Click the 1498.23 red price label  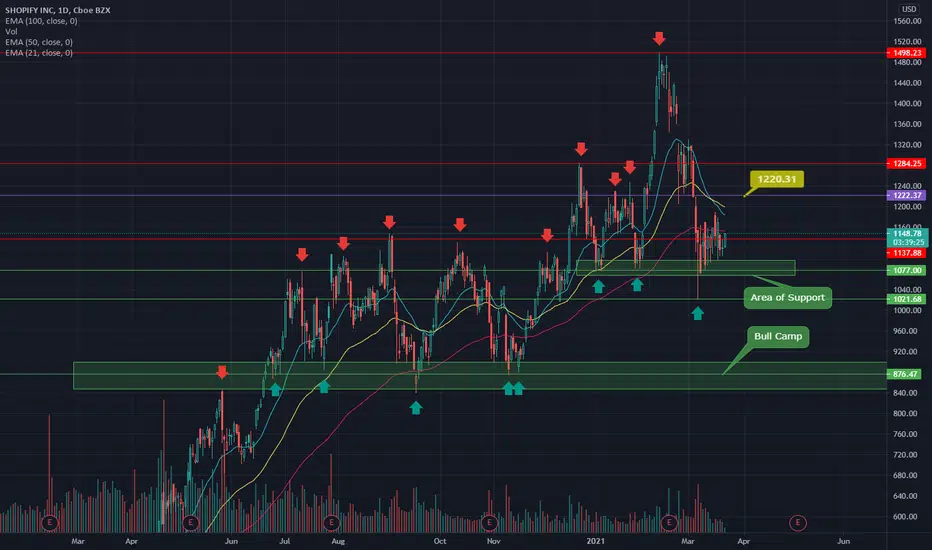(x=906, y=53)
